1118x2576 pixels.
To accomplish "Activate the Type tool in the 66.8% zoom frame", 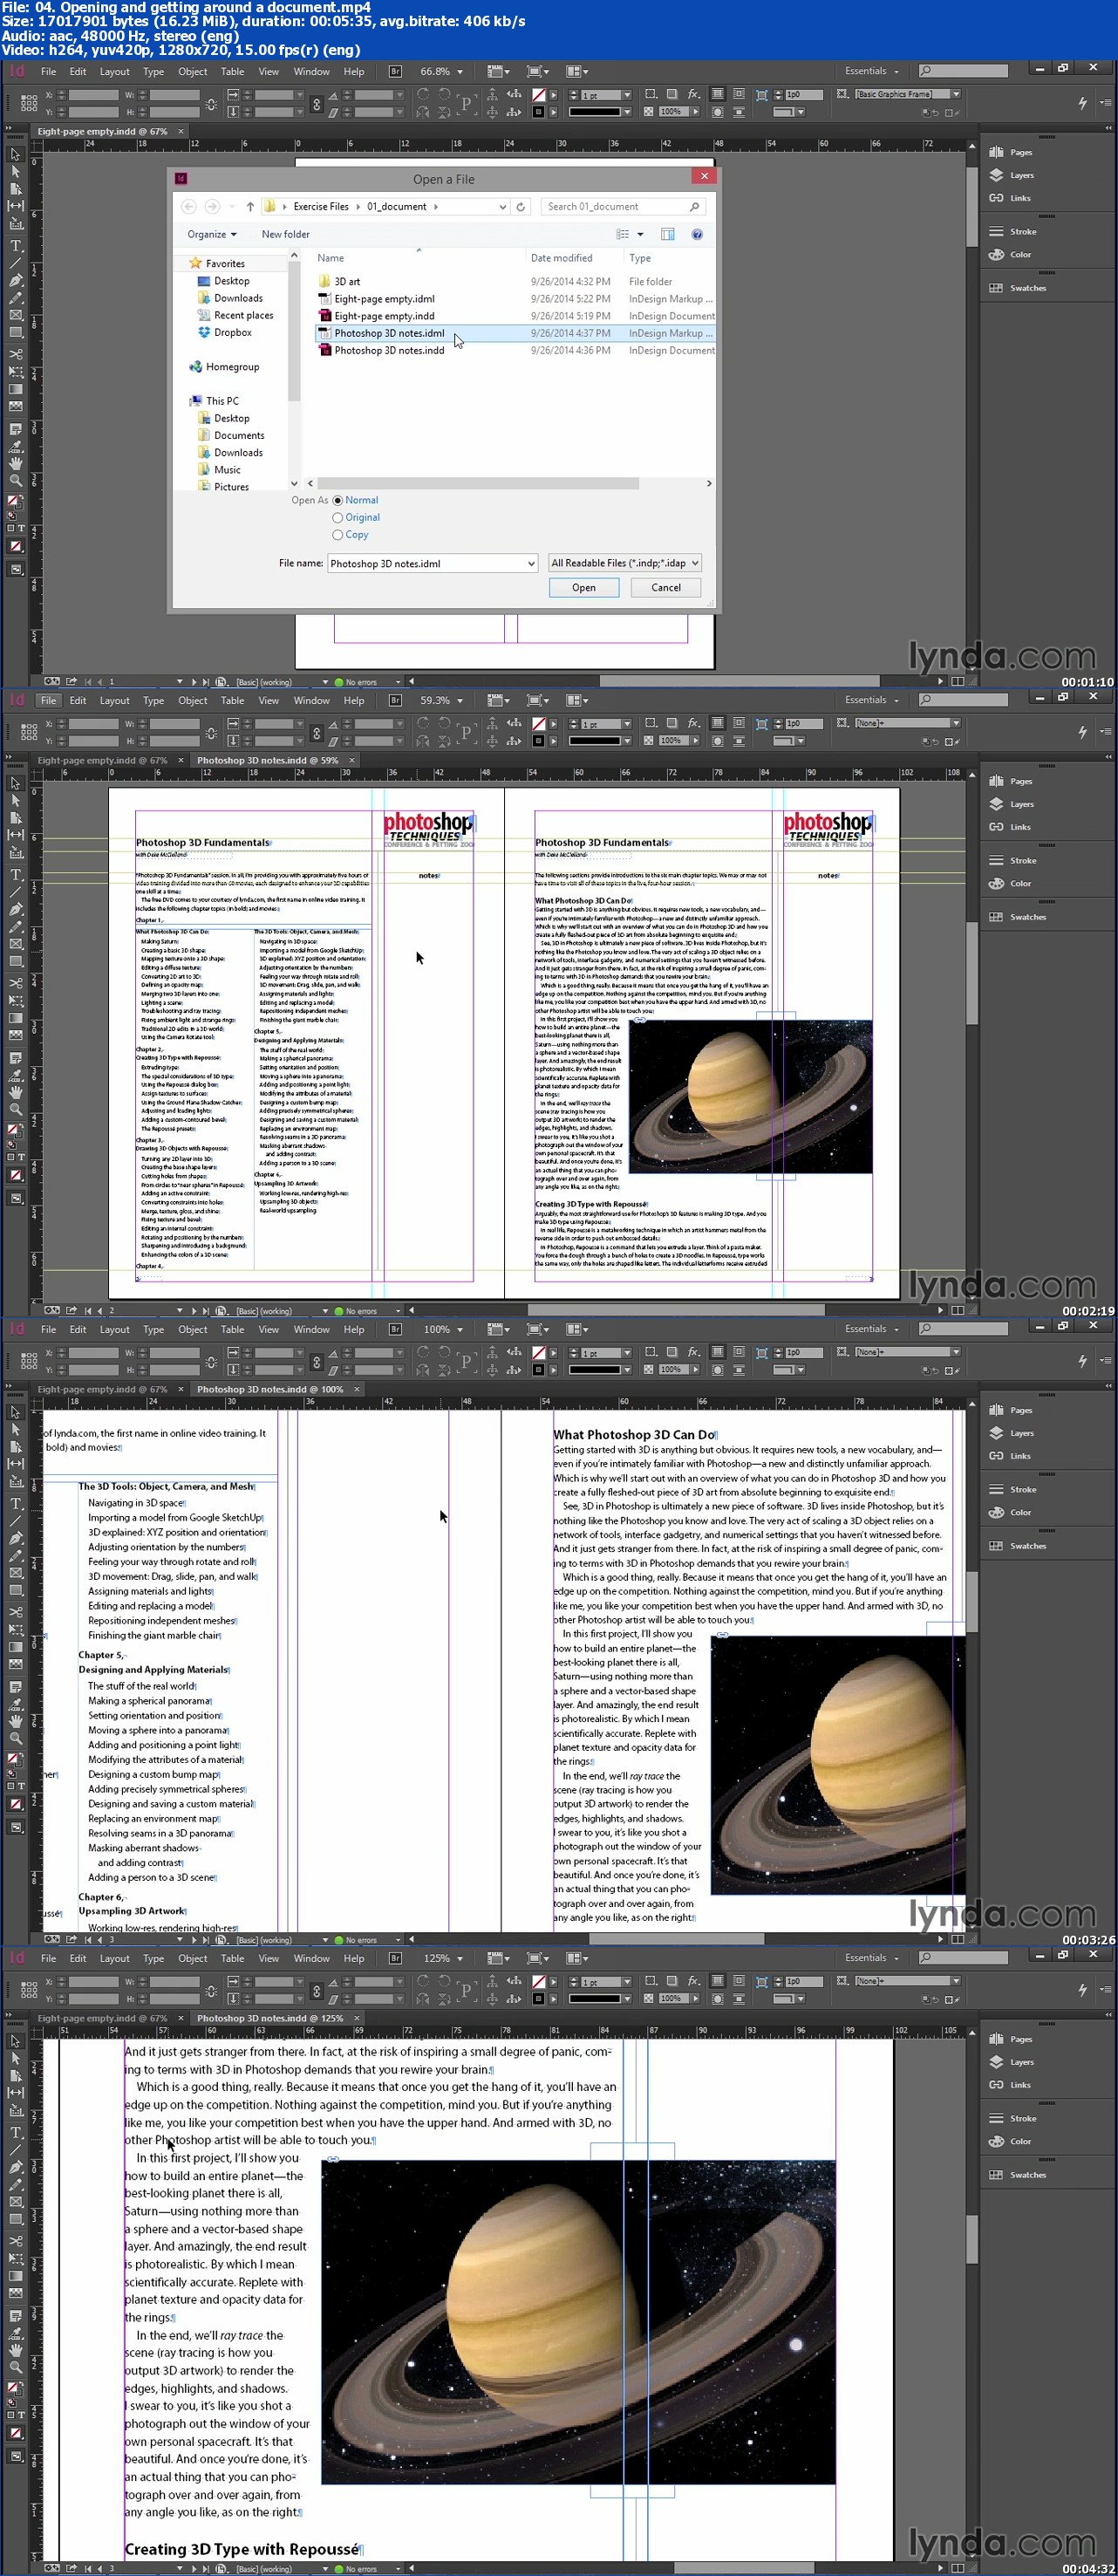I will click(16, 246).
